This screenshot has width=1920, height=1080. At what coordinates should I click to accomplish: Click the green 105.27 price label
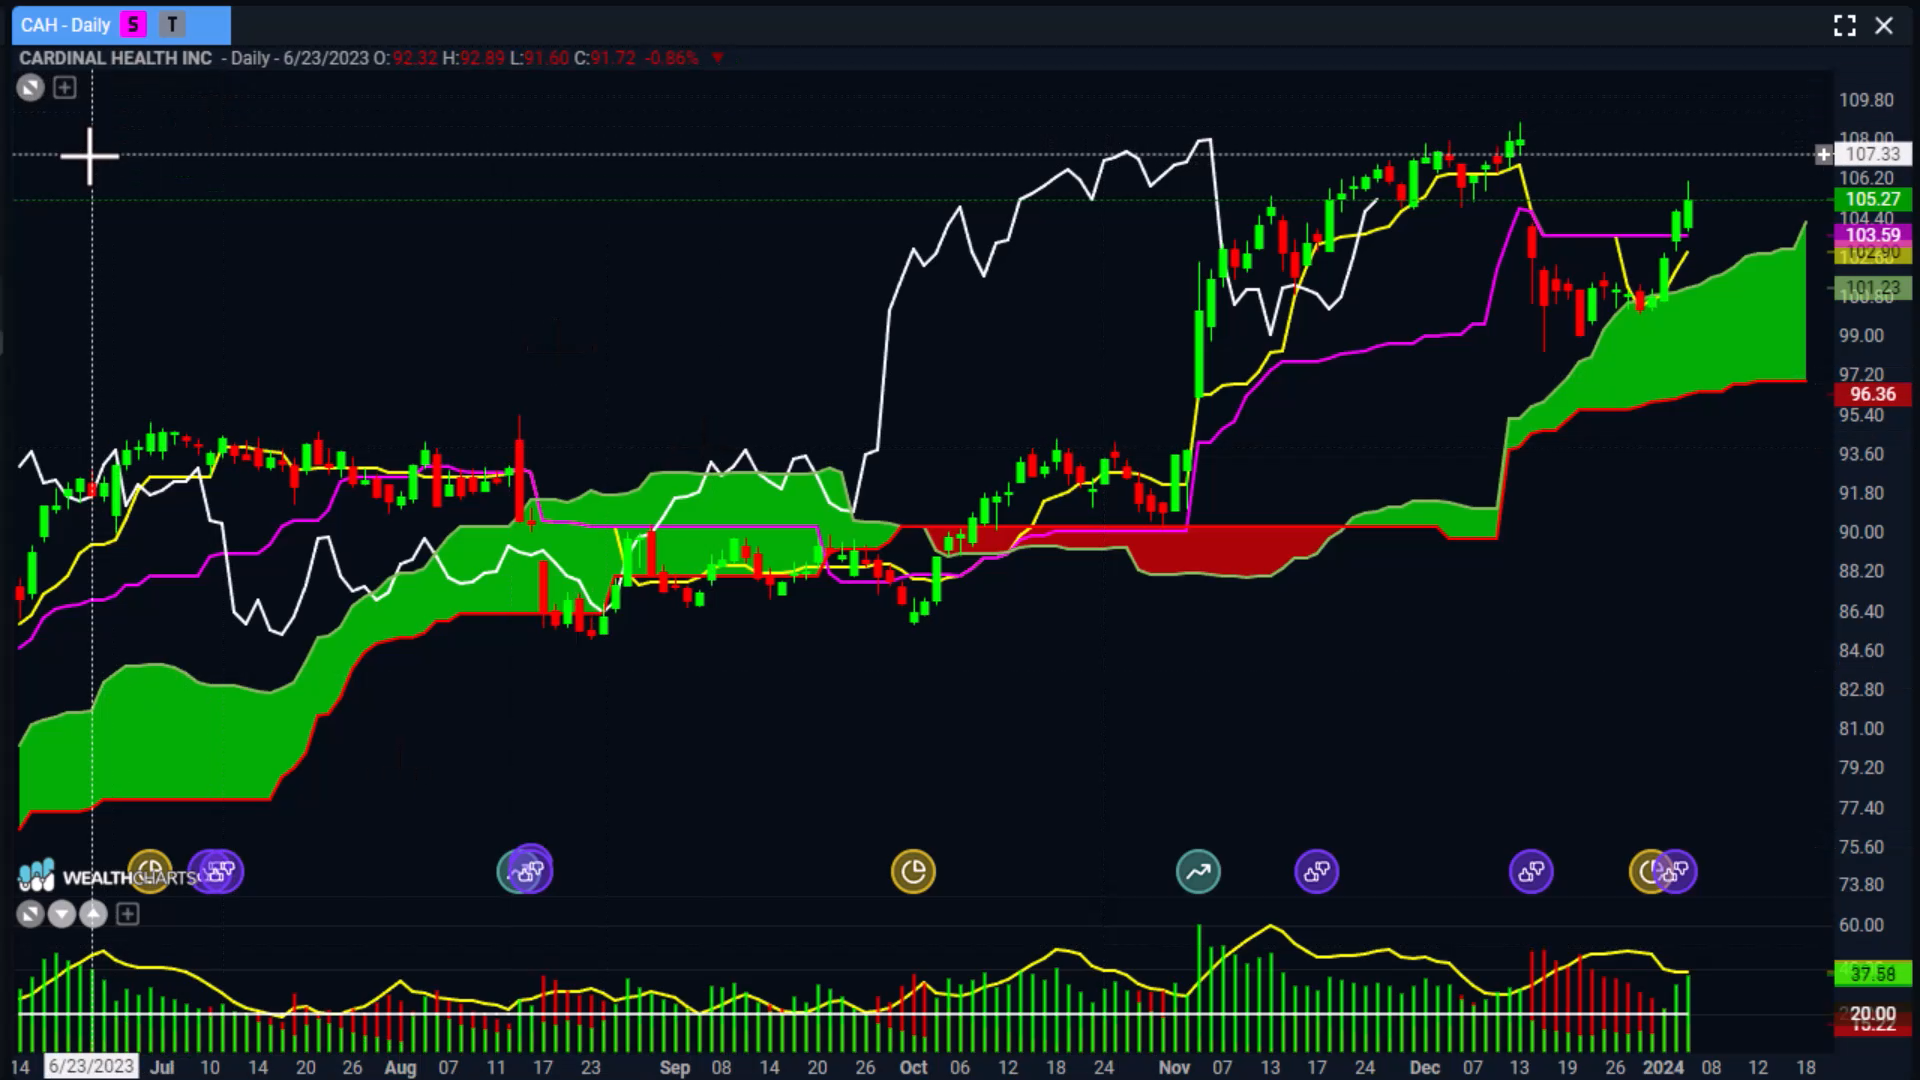(1873, 199)
